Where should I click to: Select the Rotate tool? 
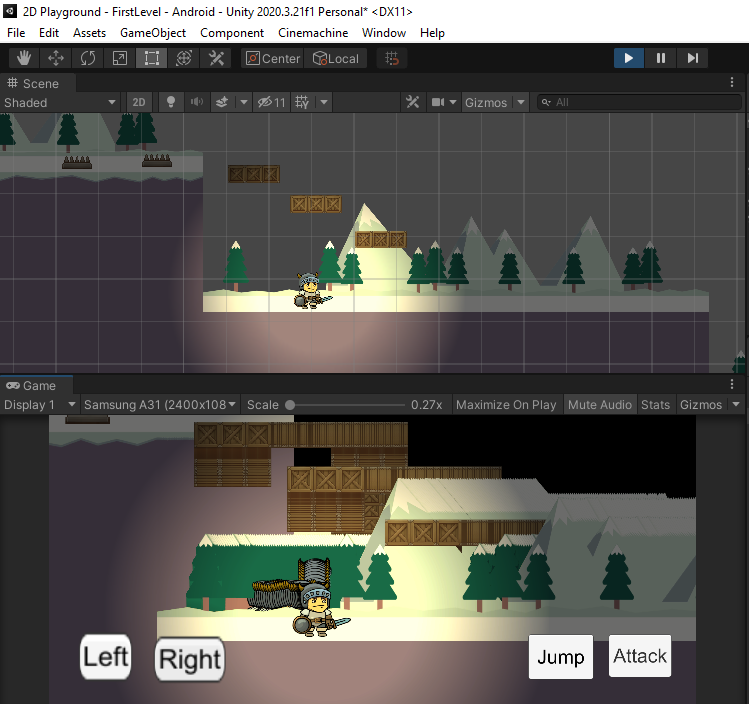click(x=88, y=58)
